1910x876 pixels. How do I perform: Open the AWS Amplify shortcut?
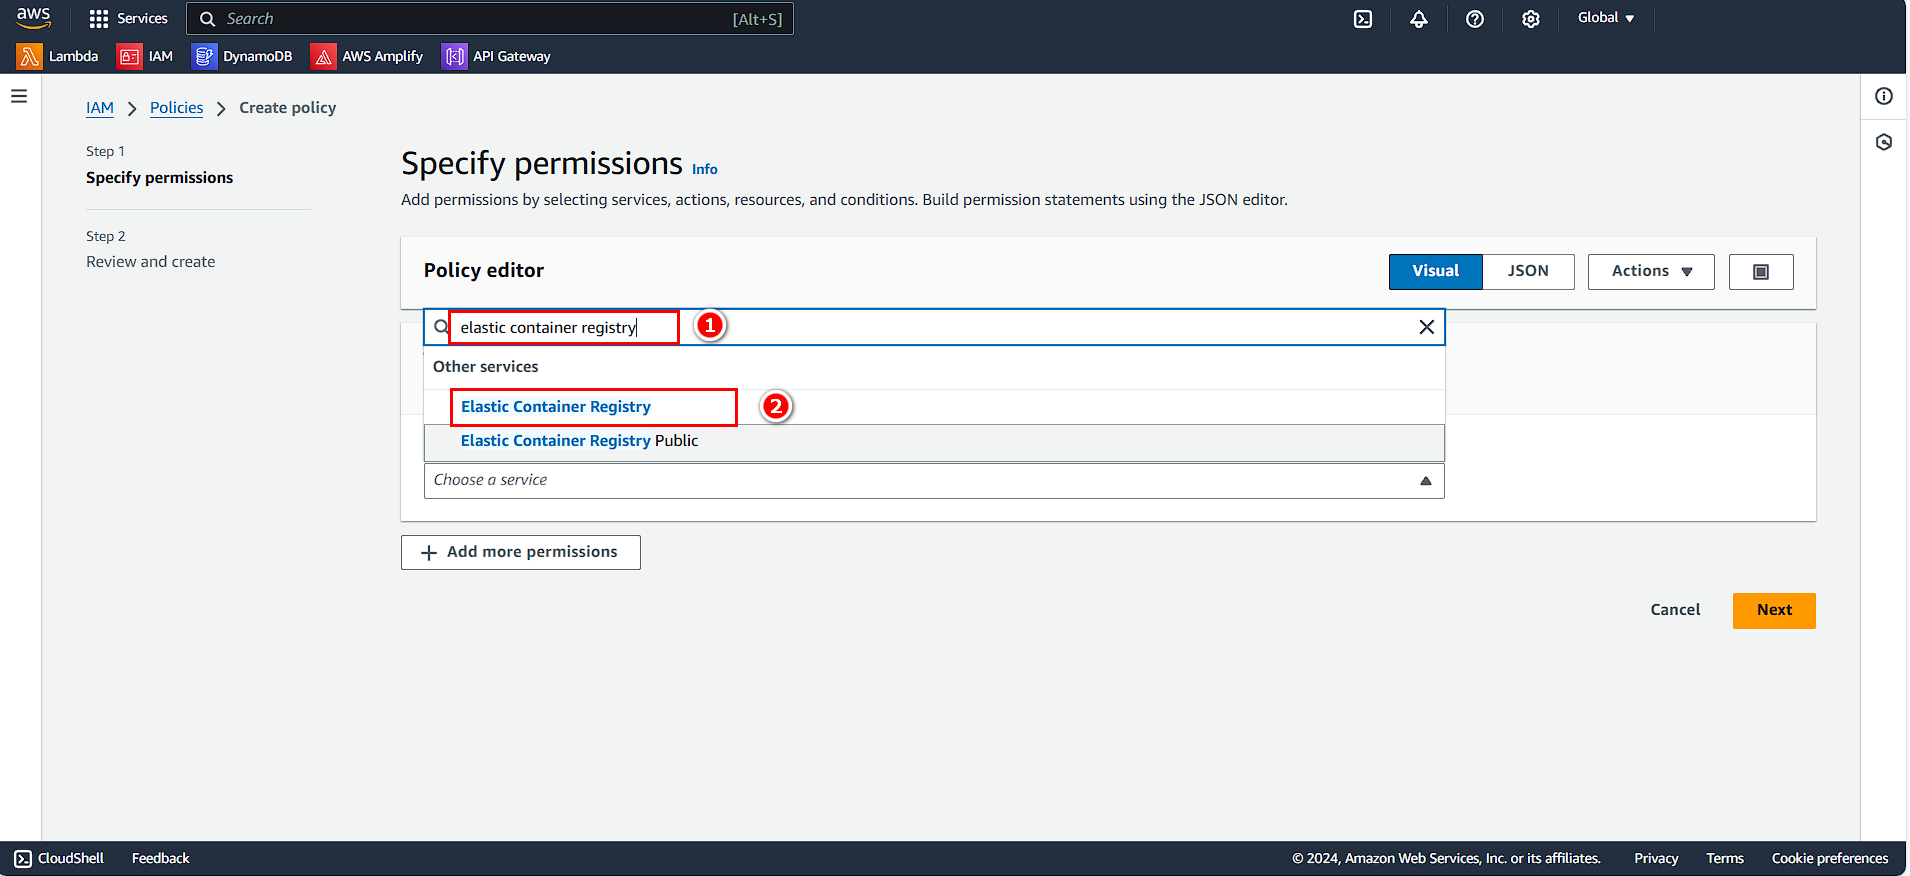pyautogui.click(x=366, y=56)
